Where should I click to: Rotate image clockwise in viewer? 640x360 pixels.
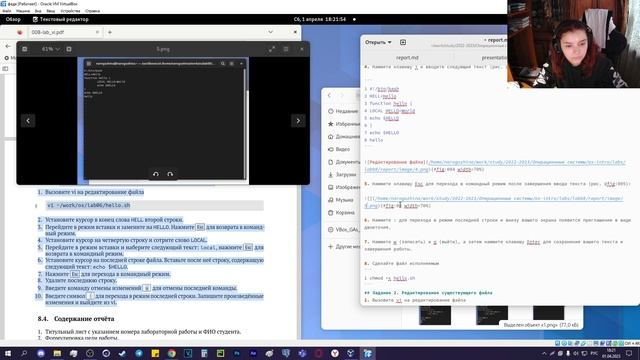pyautogui.click(x=170, y=174)
